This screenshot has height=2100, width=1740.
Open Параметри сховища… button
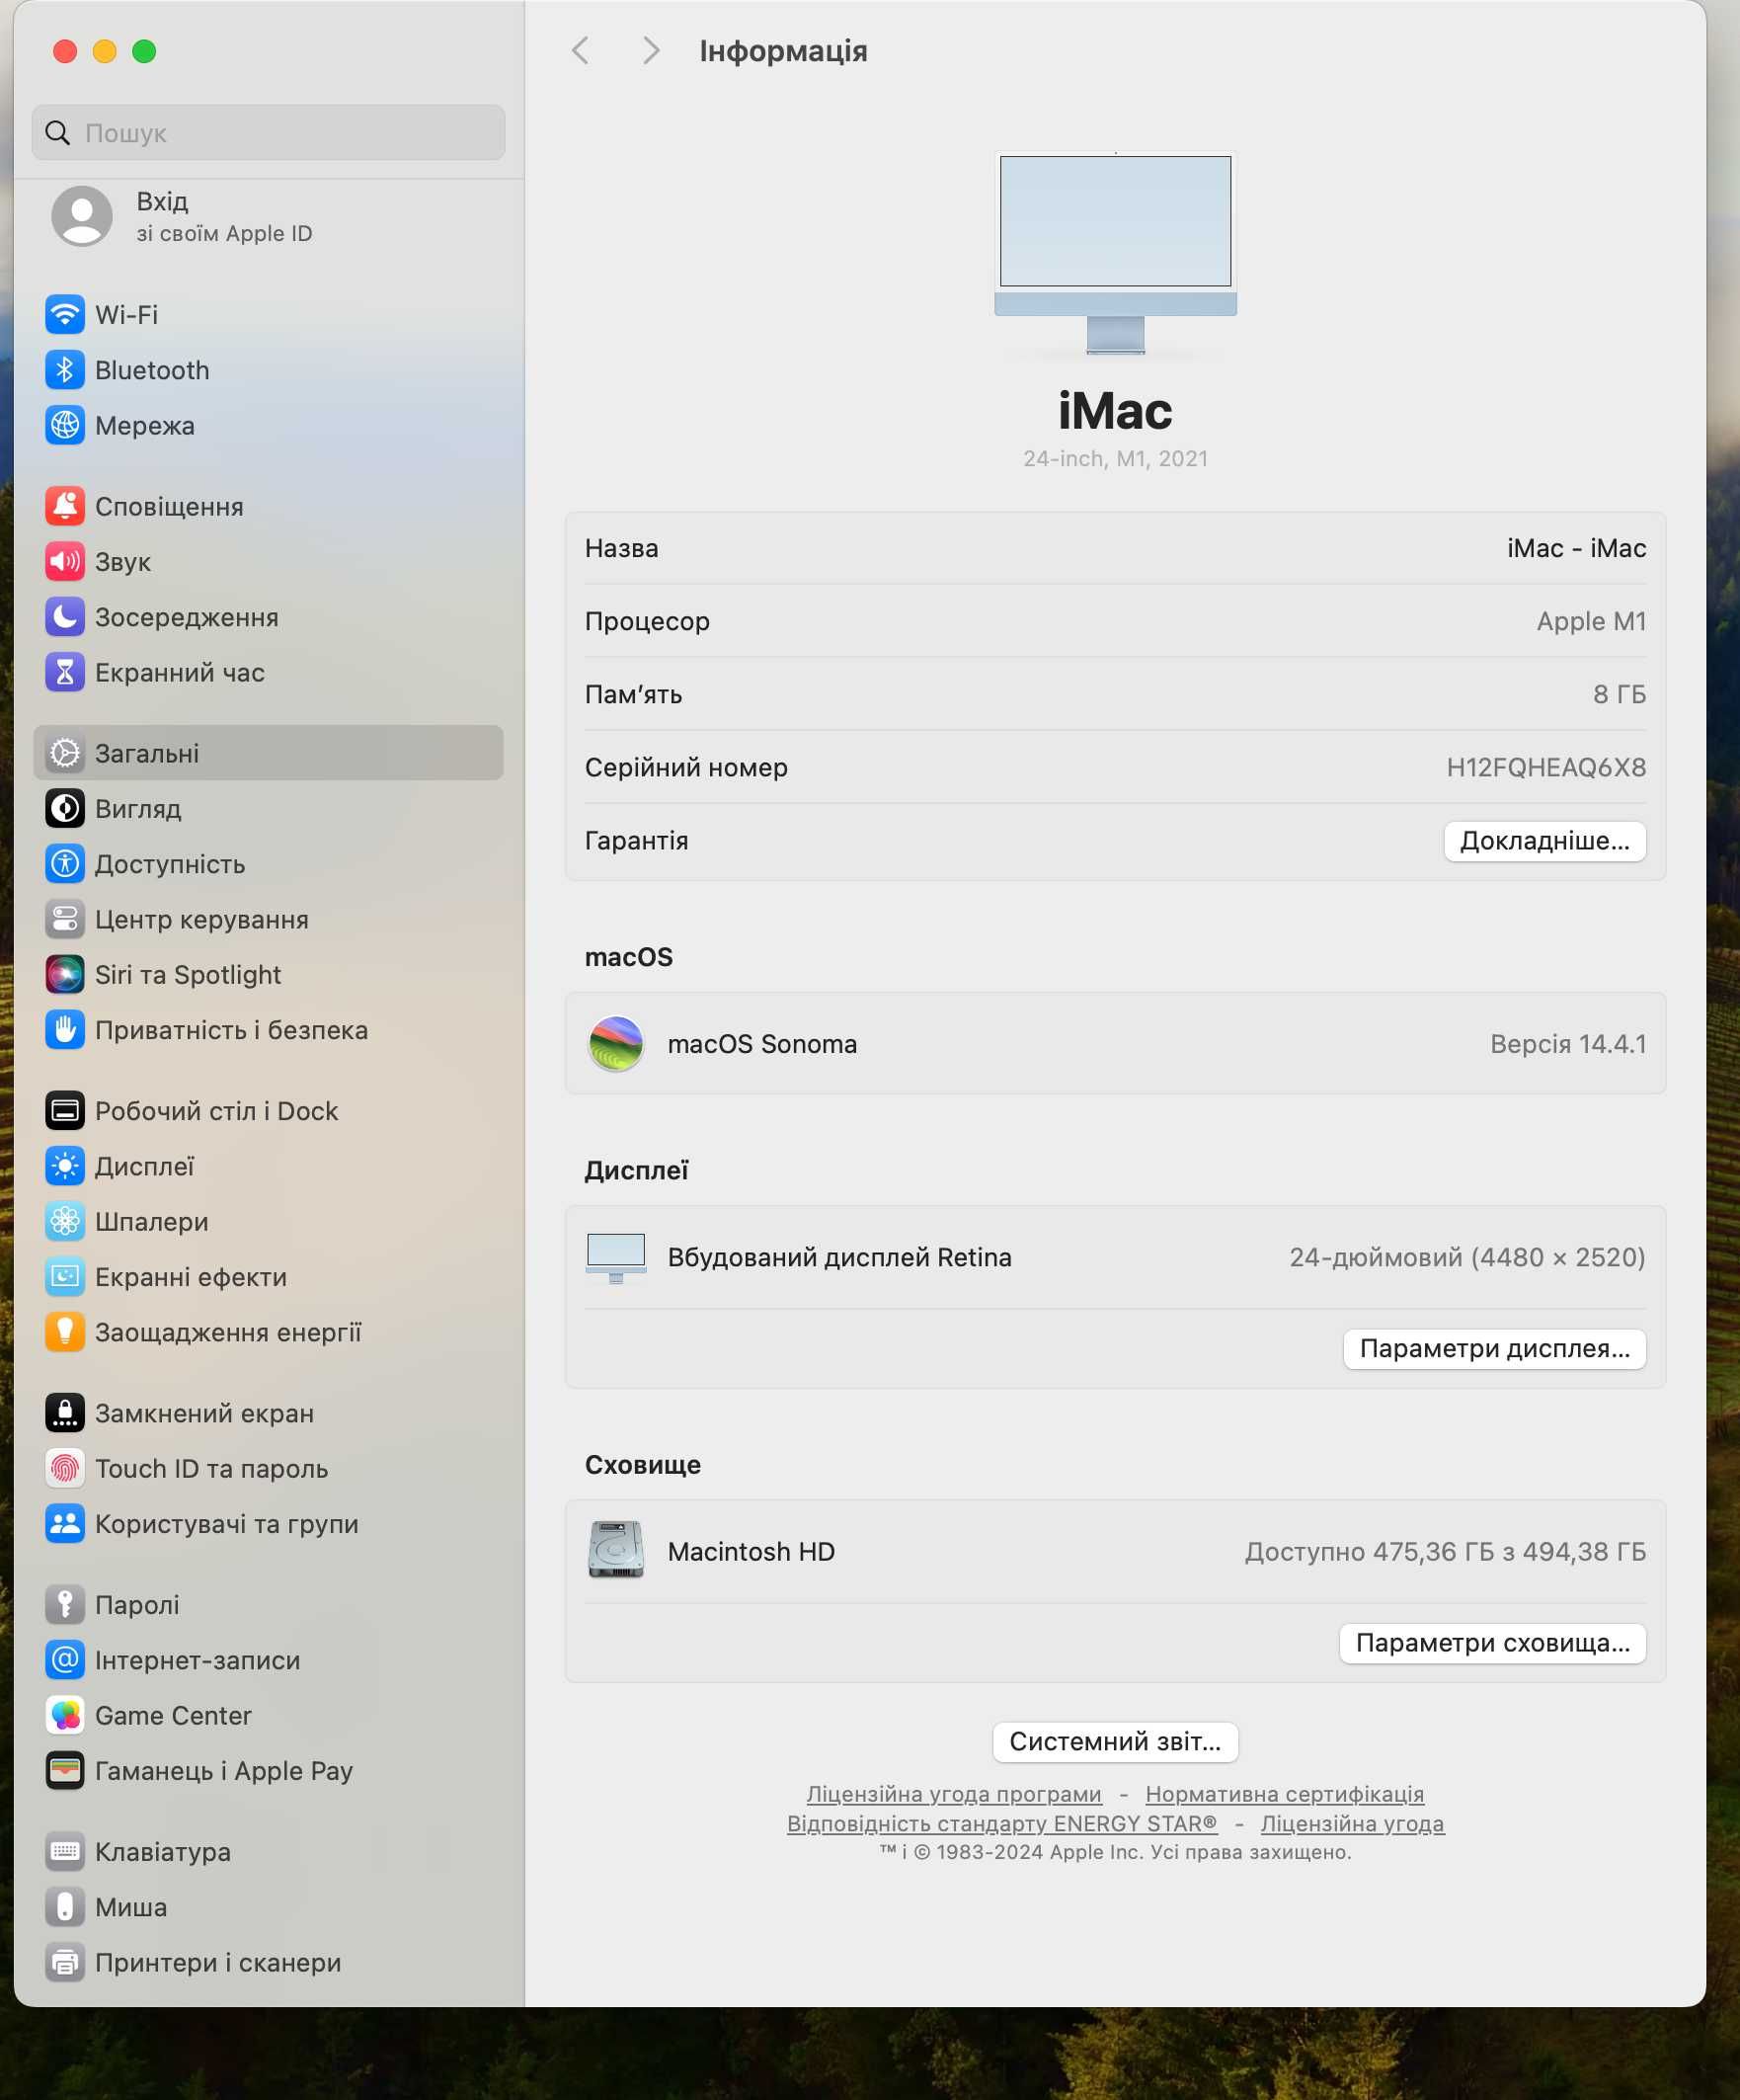[x=1493, y=1643]
